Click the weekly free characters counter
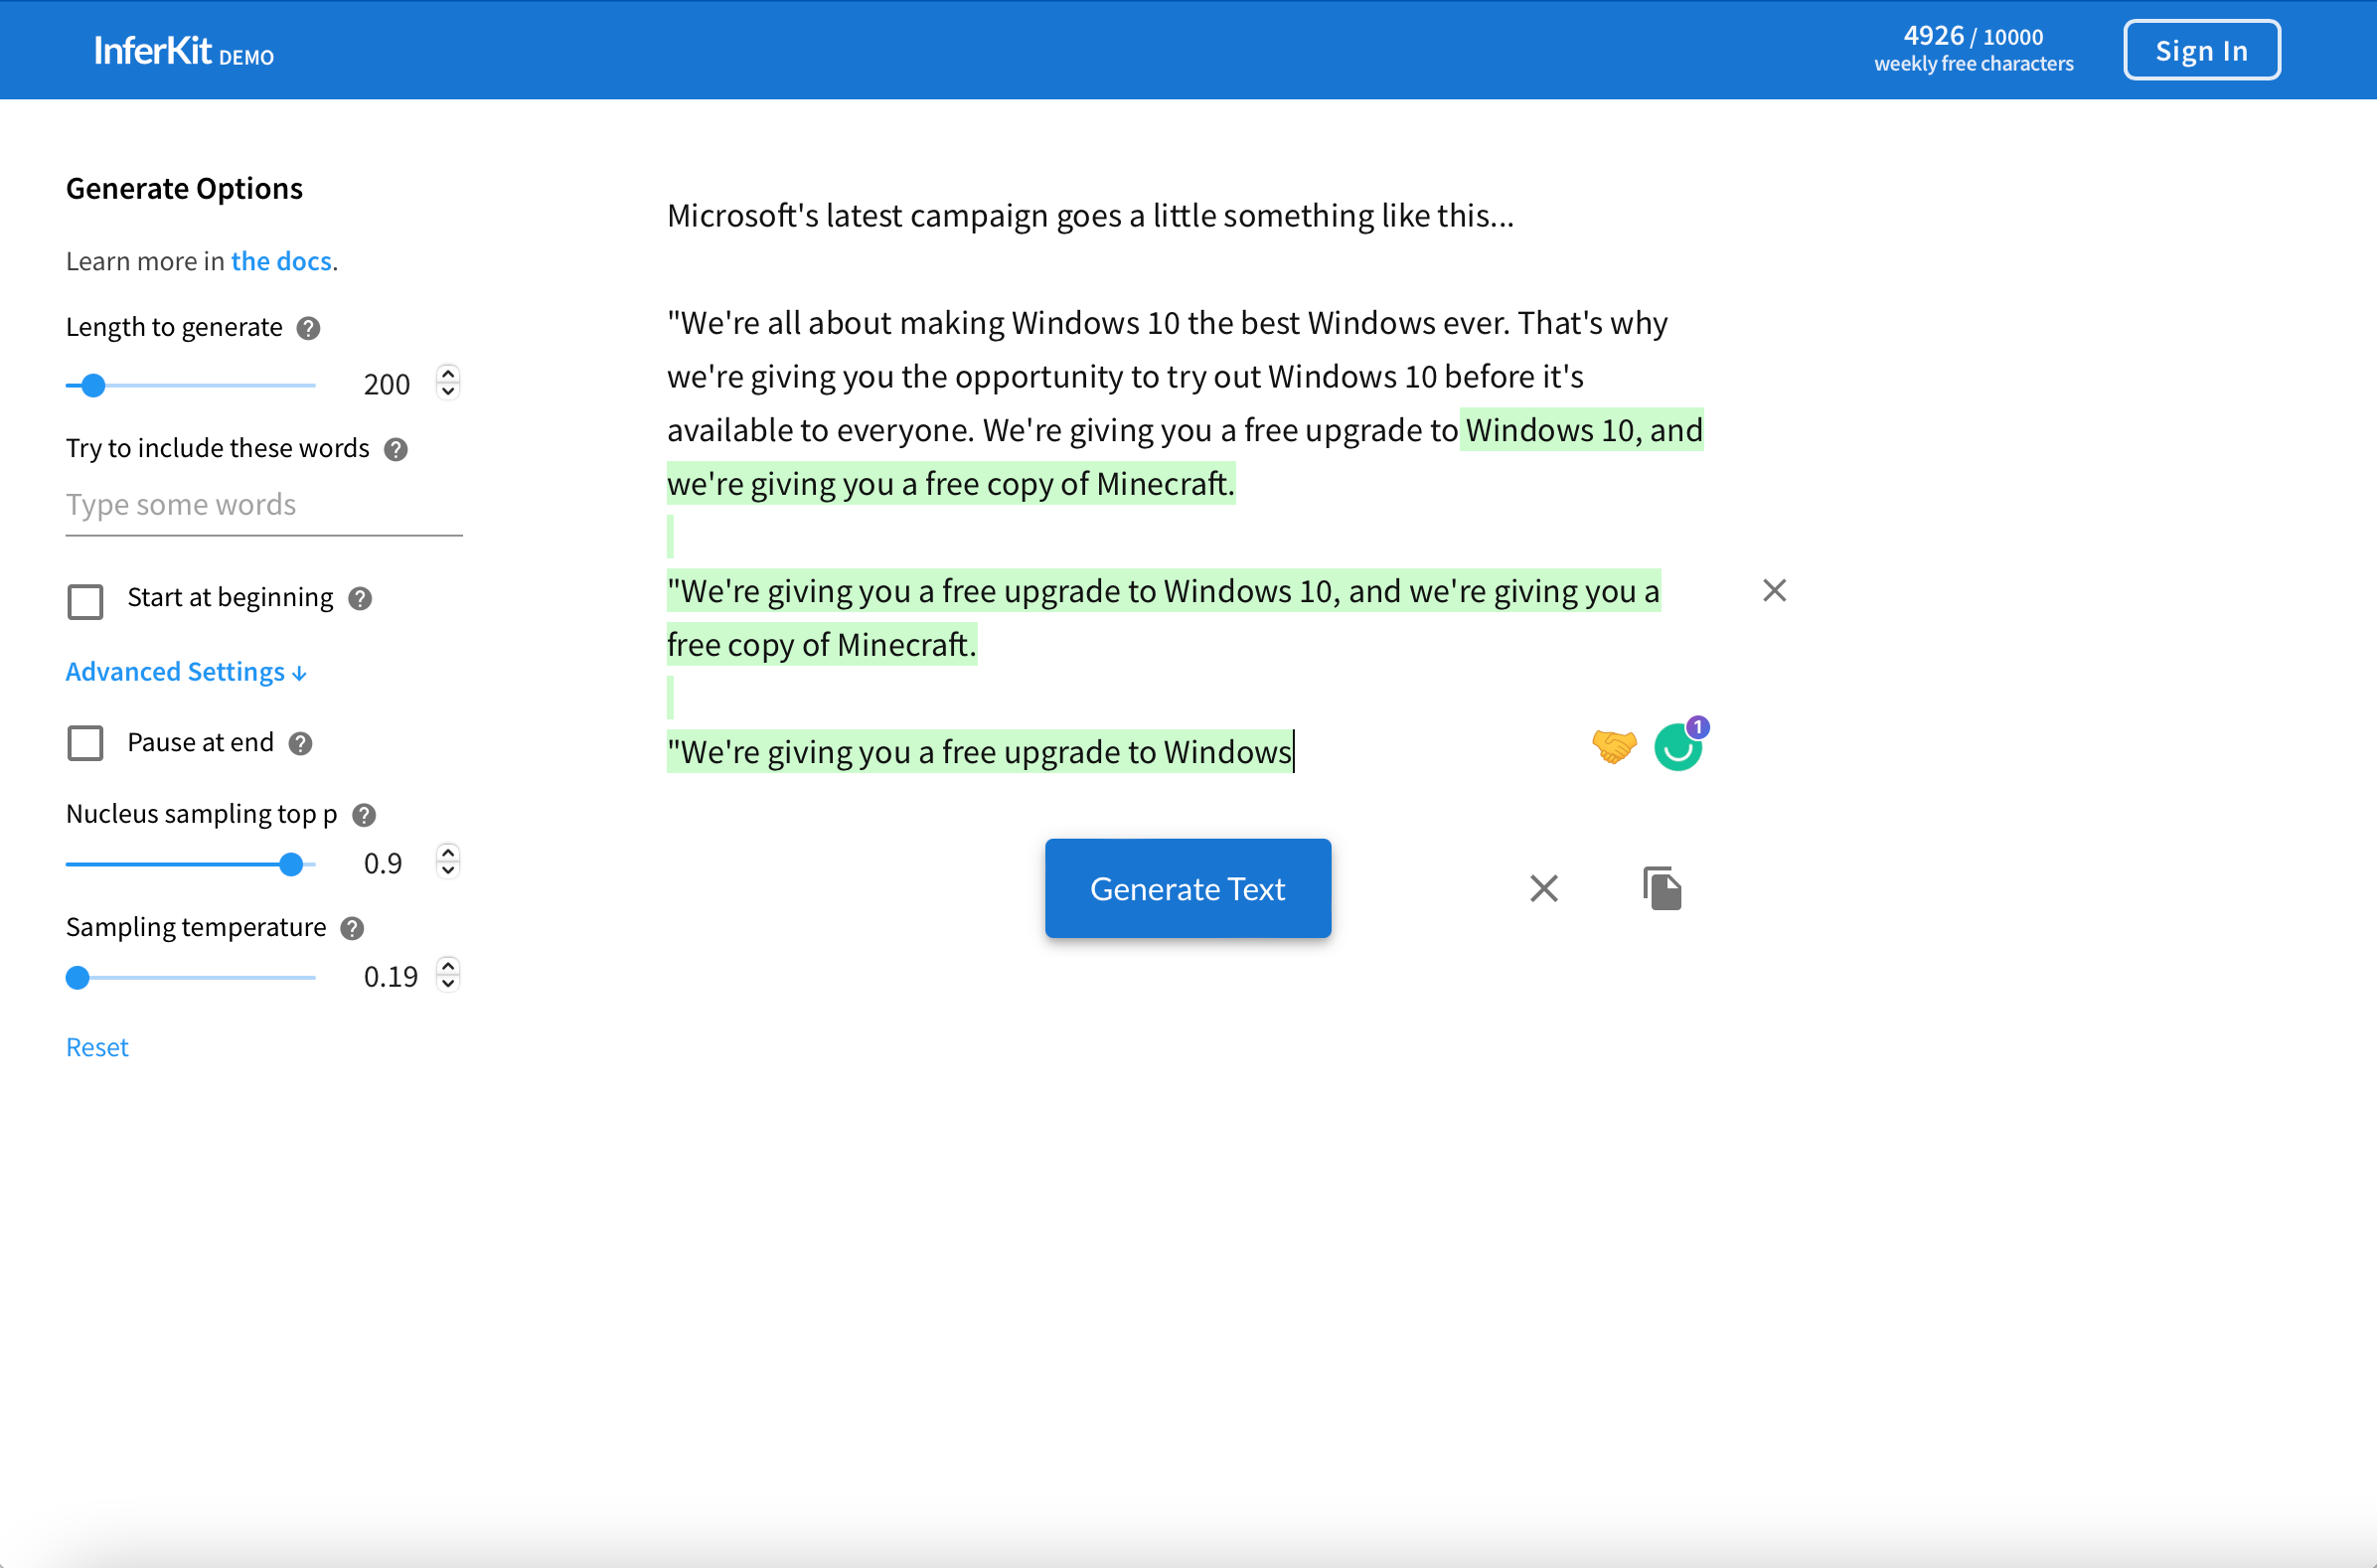The height and width of the screenshot is (1568, 2377). (x=1973, y=49)
